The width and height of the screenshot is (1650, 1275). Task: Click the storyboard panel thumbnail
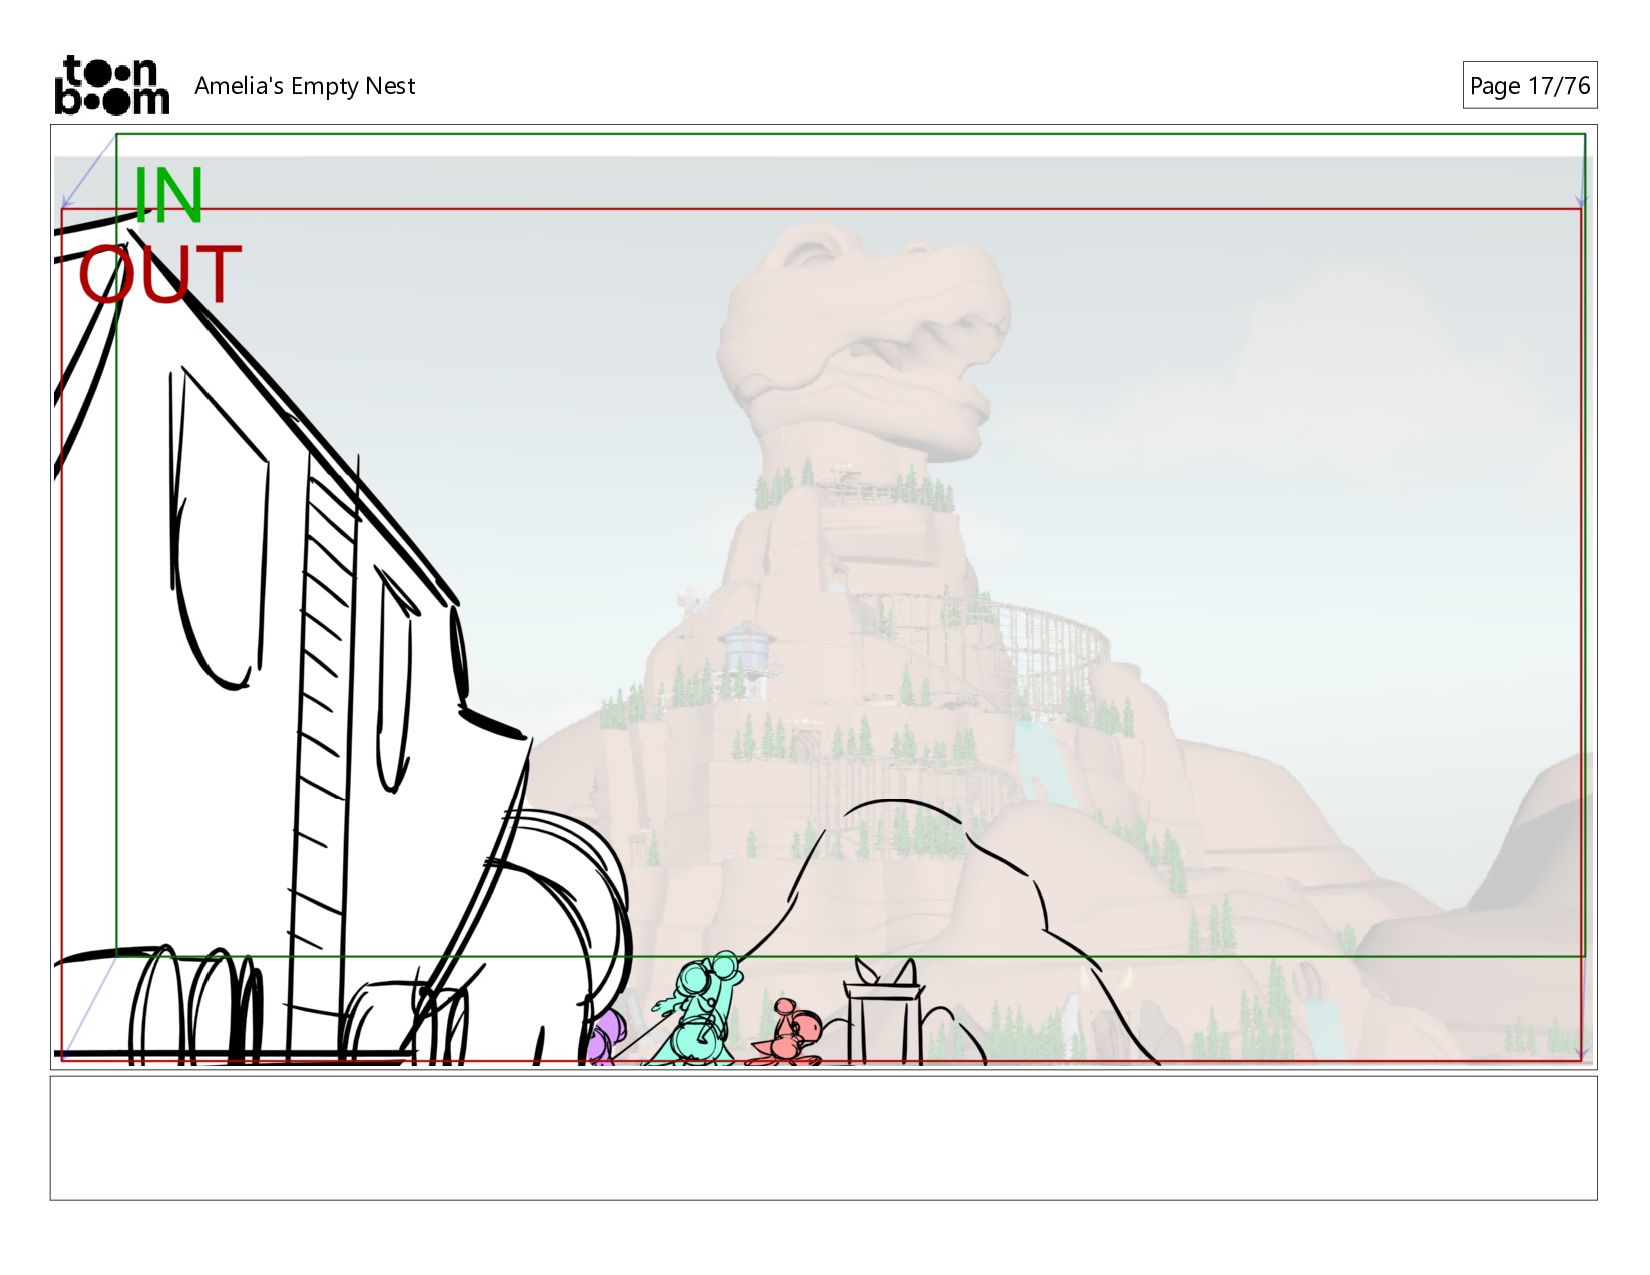pos(823,597)
